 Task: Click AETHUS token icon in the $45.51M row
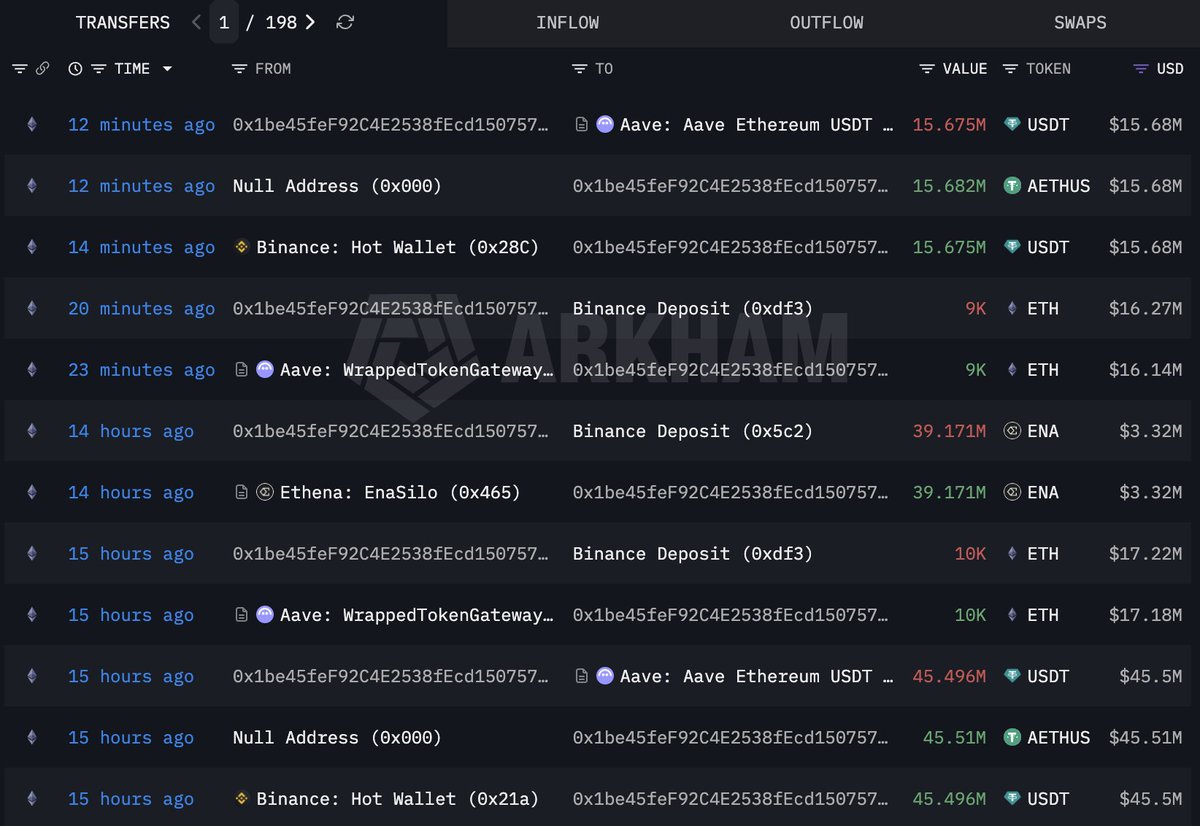click(x=1012, y=738)
